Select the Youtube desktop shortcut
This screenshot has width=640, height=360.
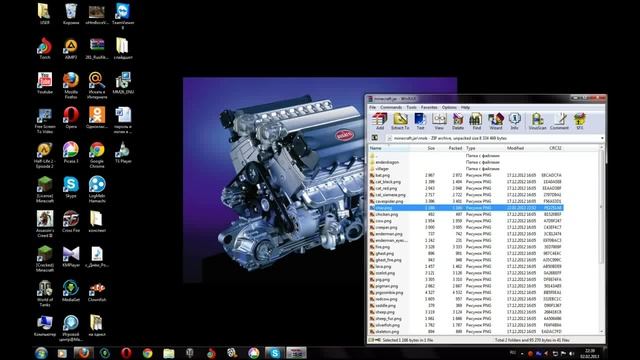pos(45,83)
